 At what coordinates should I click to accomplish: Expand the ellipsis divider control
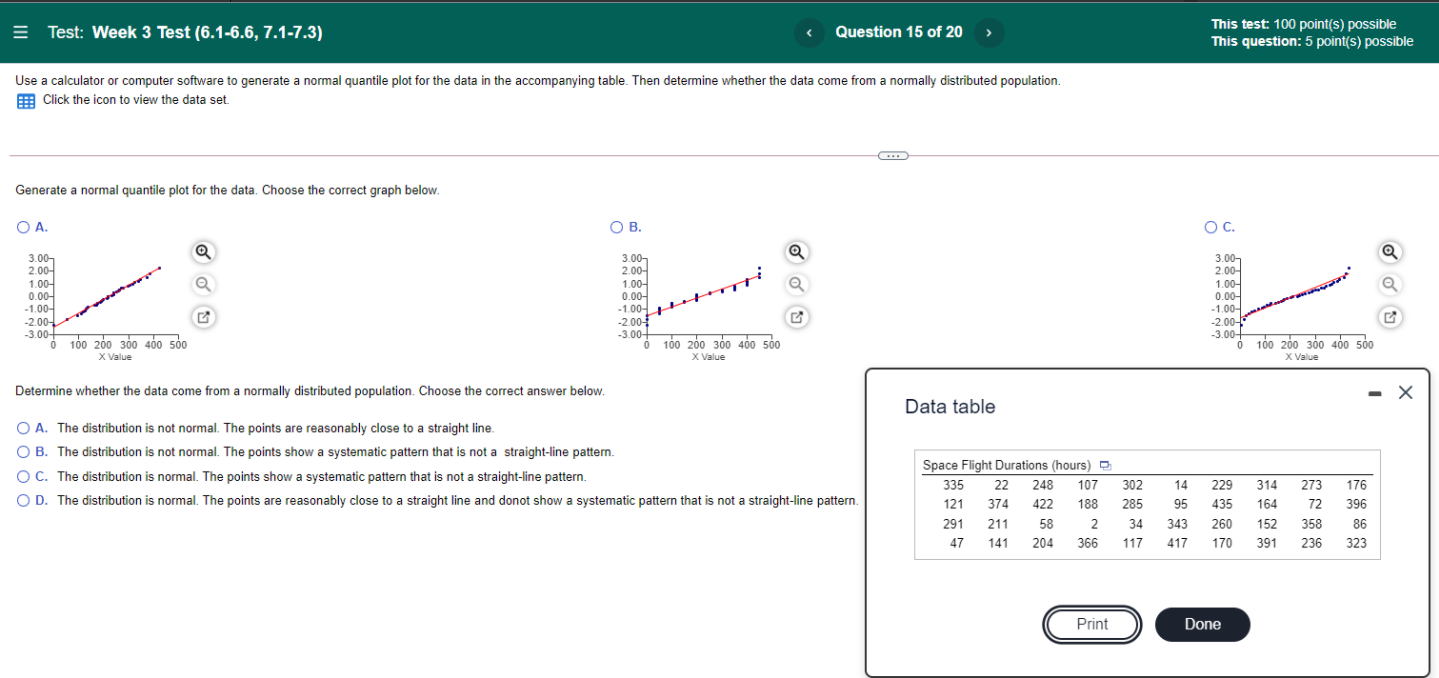[891, 155]
